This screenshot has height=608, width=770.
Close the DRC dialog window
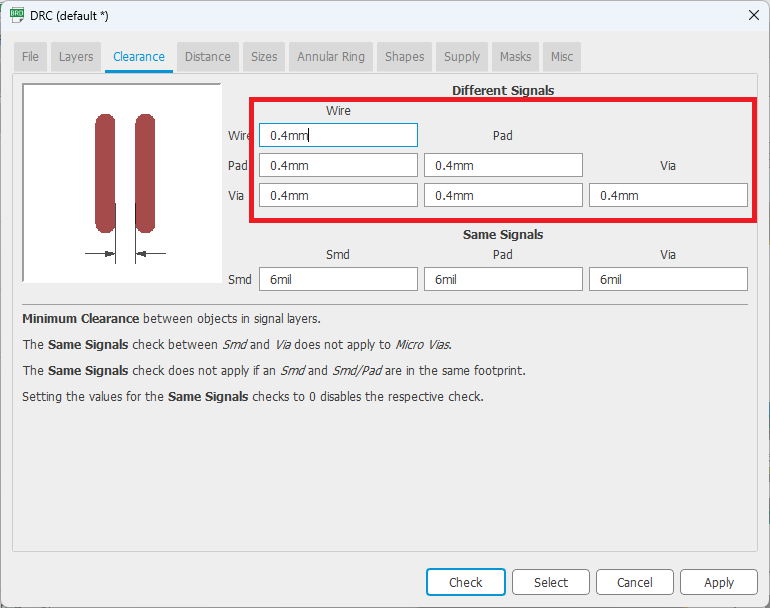[x=753, y=15]
